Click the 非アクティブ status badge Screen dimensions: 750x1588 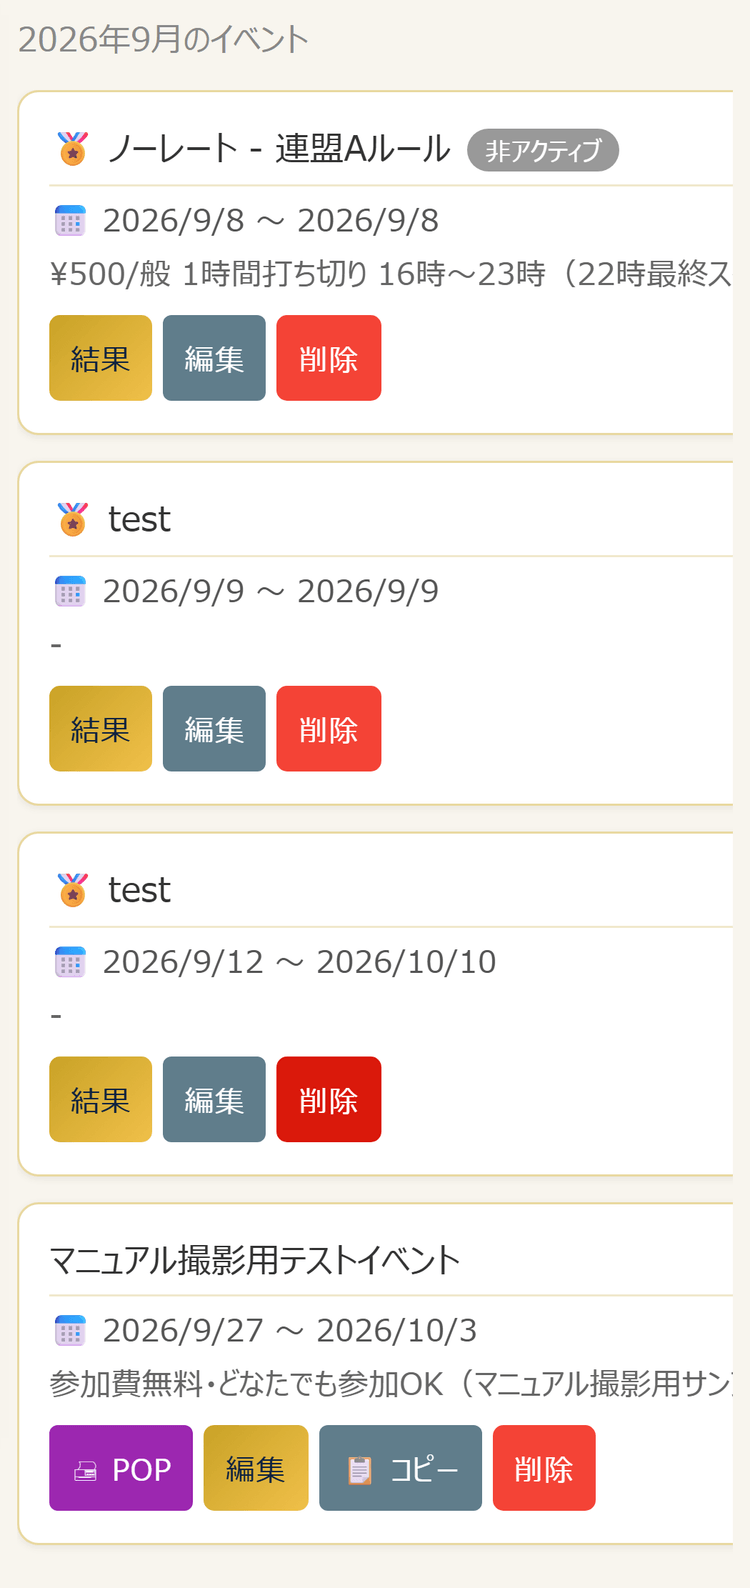click(543, 150)
